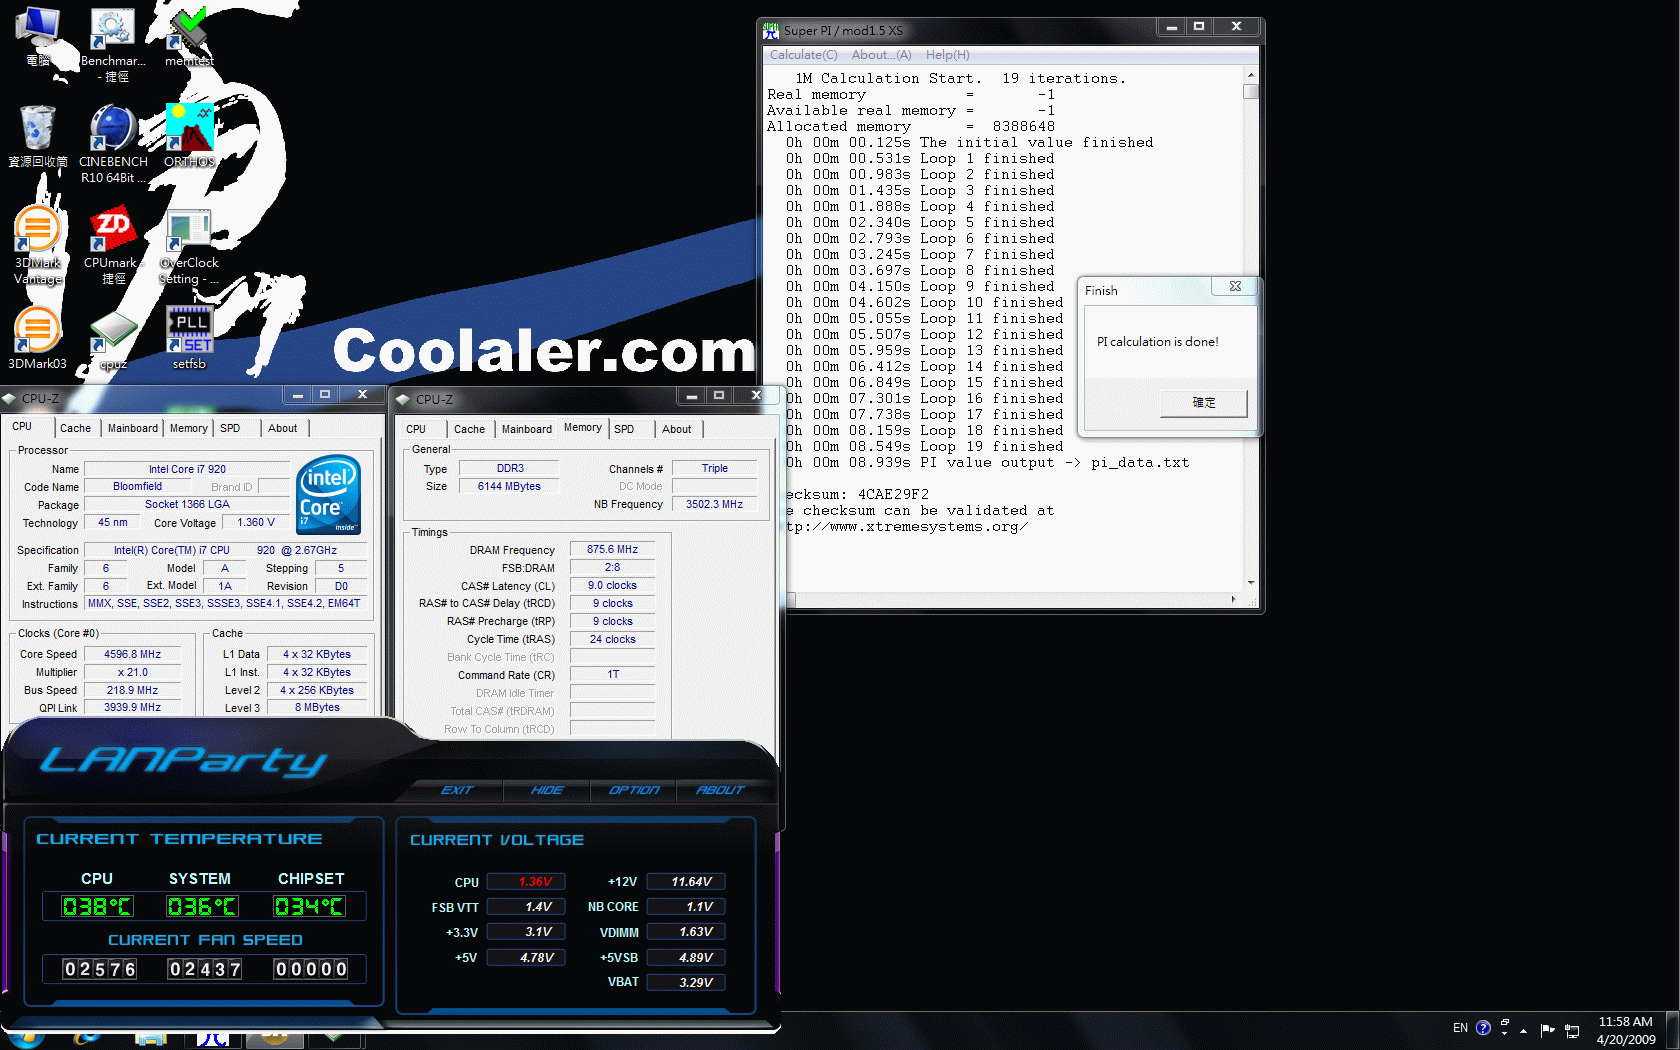Click the Super PI title bar icon

(771, 30)
